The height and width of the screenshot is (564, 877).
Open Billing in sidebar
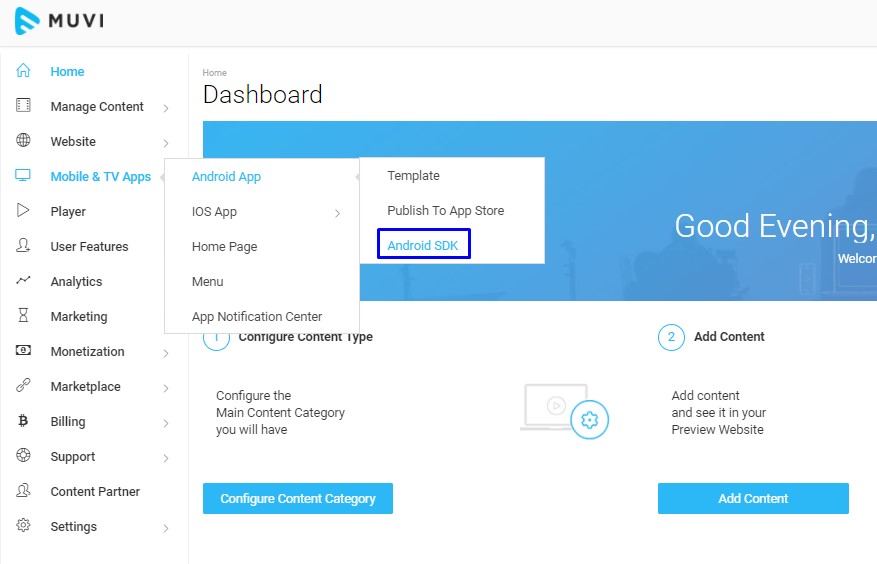tap(68, 421)
